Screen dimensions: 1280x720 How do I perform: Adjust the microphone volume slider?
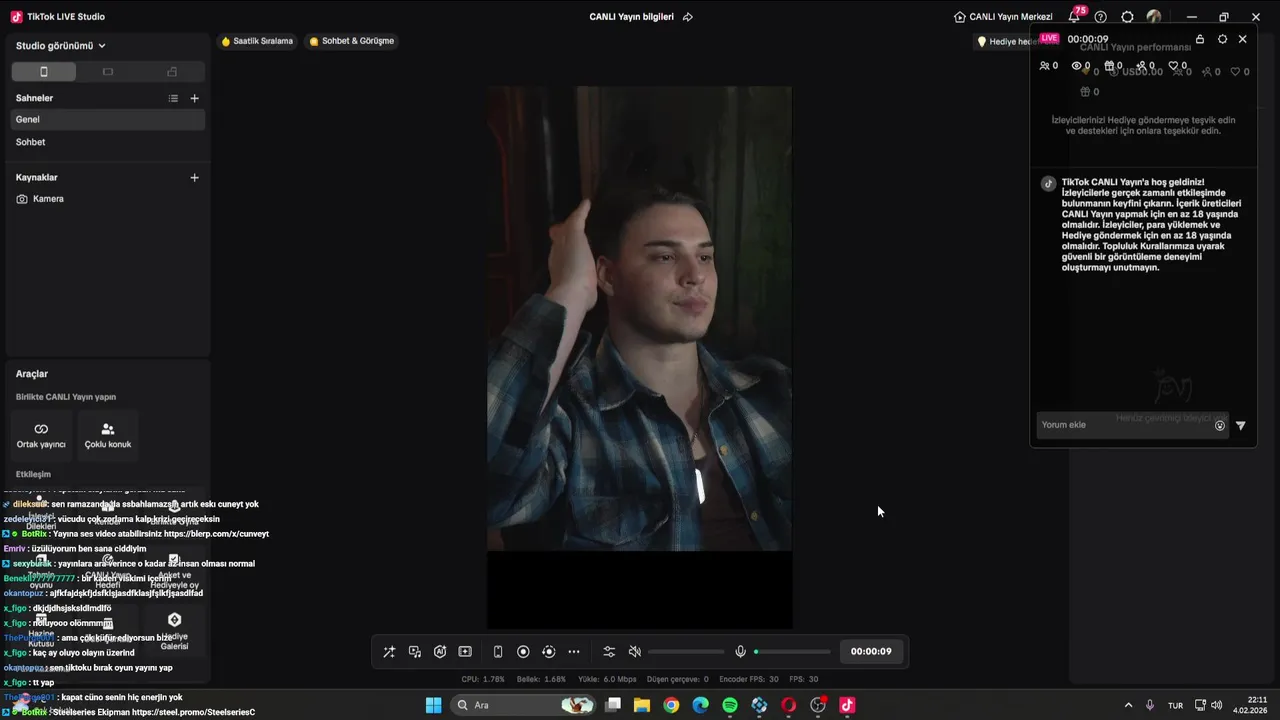coord(792,652)
